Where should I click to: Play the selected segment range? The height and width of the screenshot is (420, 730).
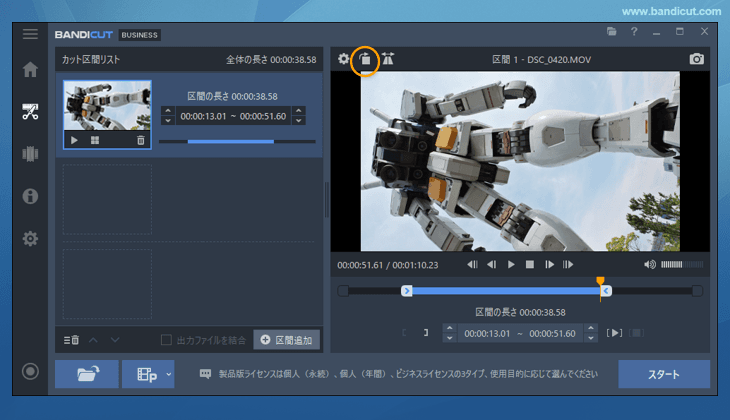[x=615, y=333]
